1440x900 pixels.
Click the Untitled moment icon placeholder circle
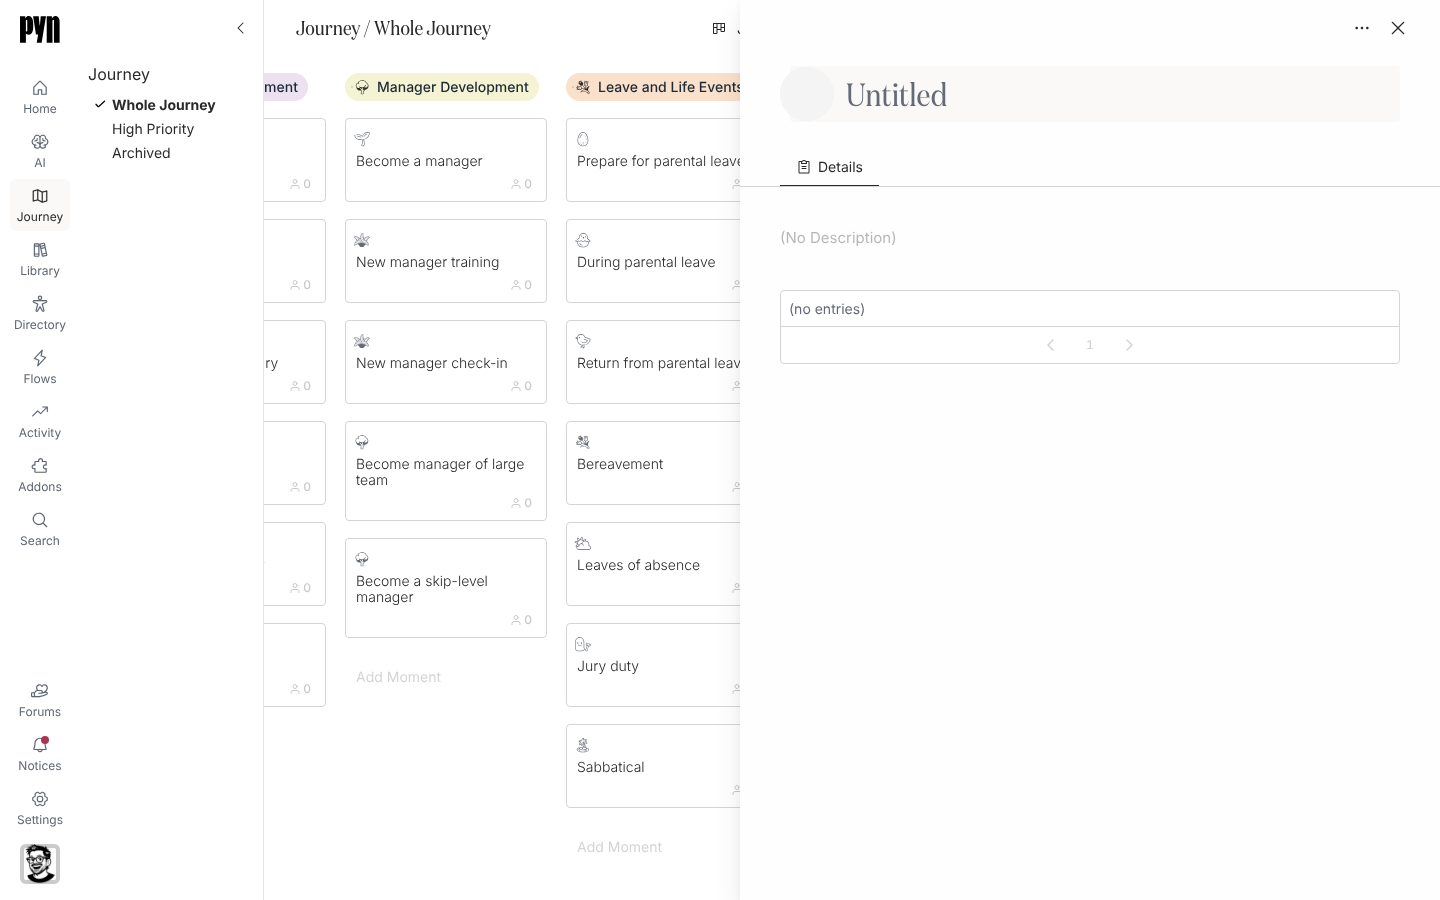(x=807, y=94)
